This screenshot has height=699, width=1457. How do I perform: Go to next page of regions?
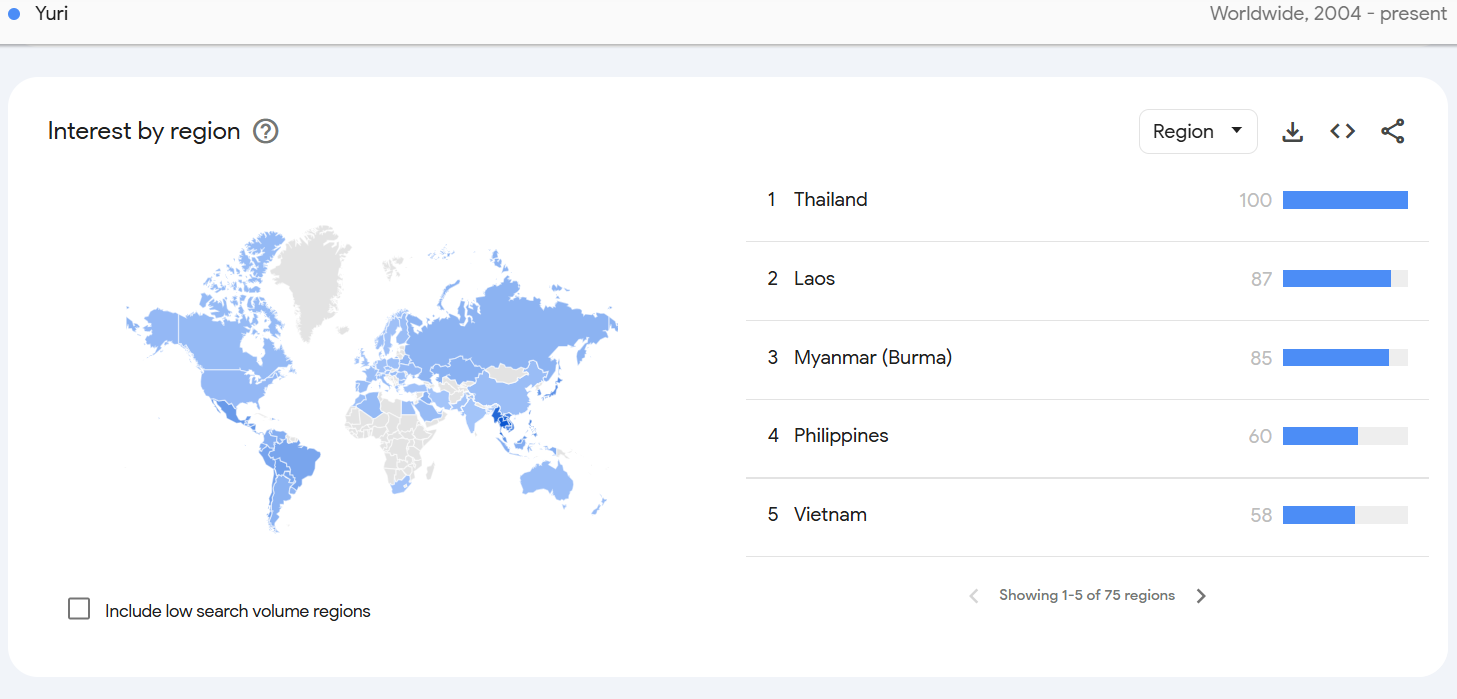click(x=1201, y=596)
